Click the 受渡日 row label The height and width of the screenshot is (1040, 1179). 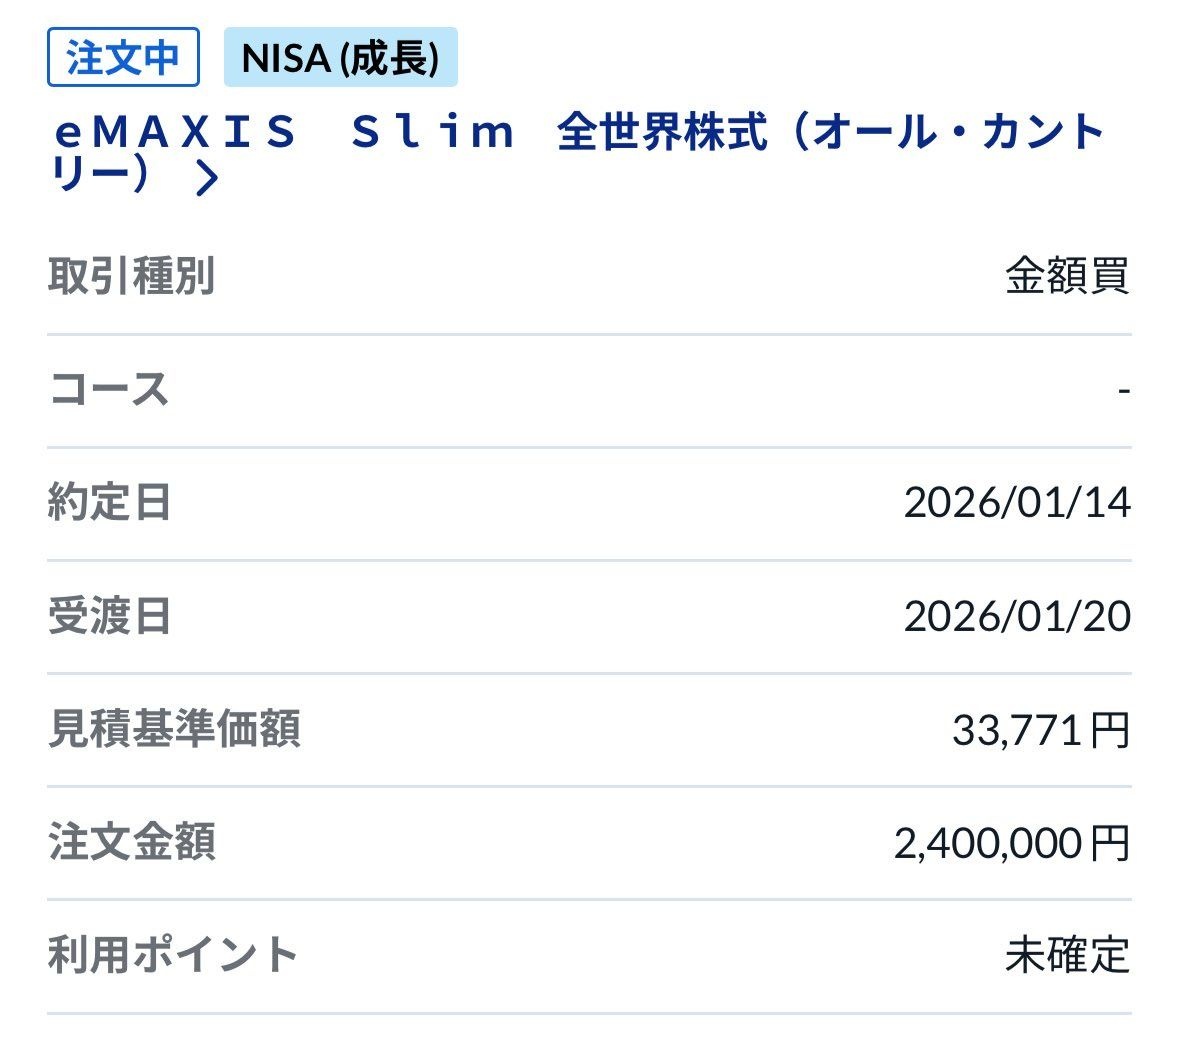[x=109, y=616]
